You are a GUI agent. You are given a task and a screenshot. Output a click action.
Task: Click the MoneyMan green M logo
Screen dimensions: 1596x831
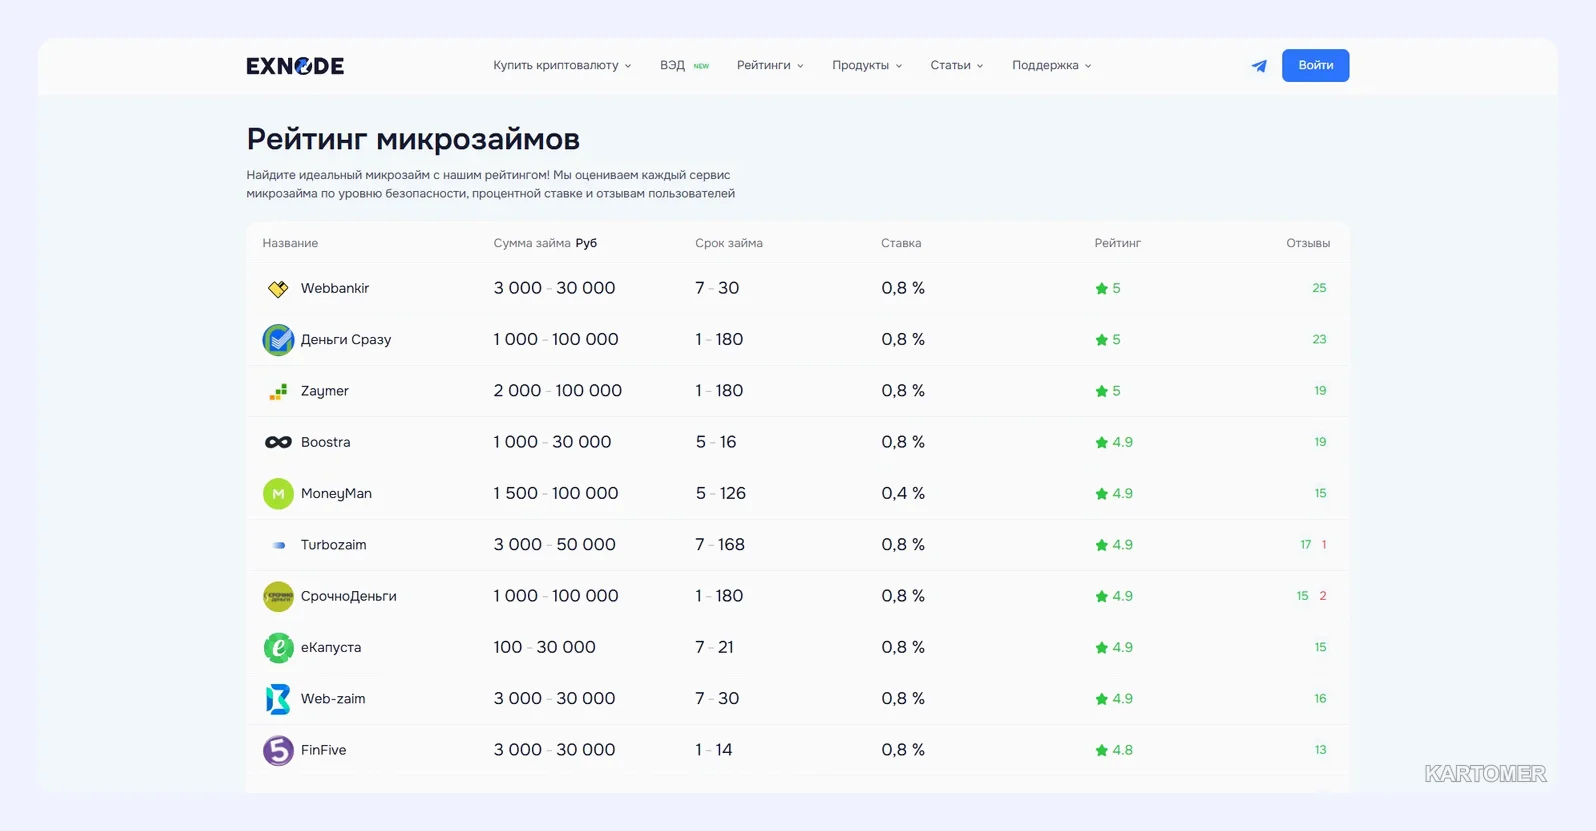pos(278,494)
